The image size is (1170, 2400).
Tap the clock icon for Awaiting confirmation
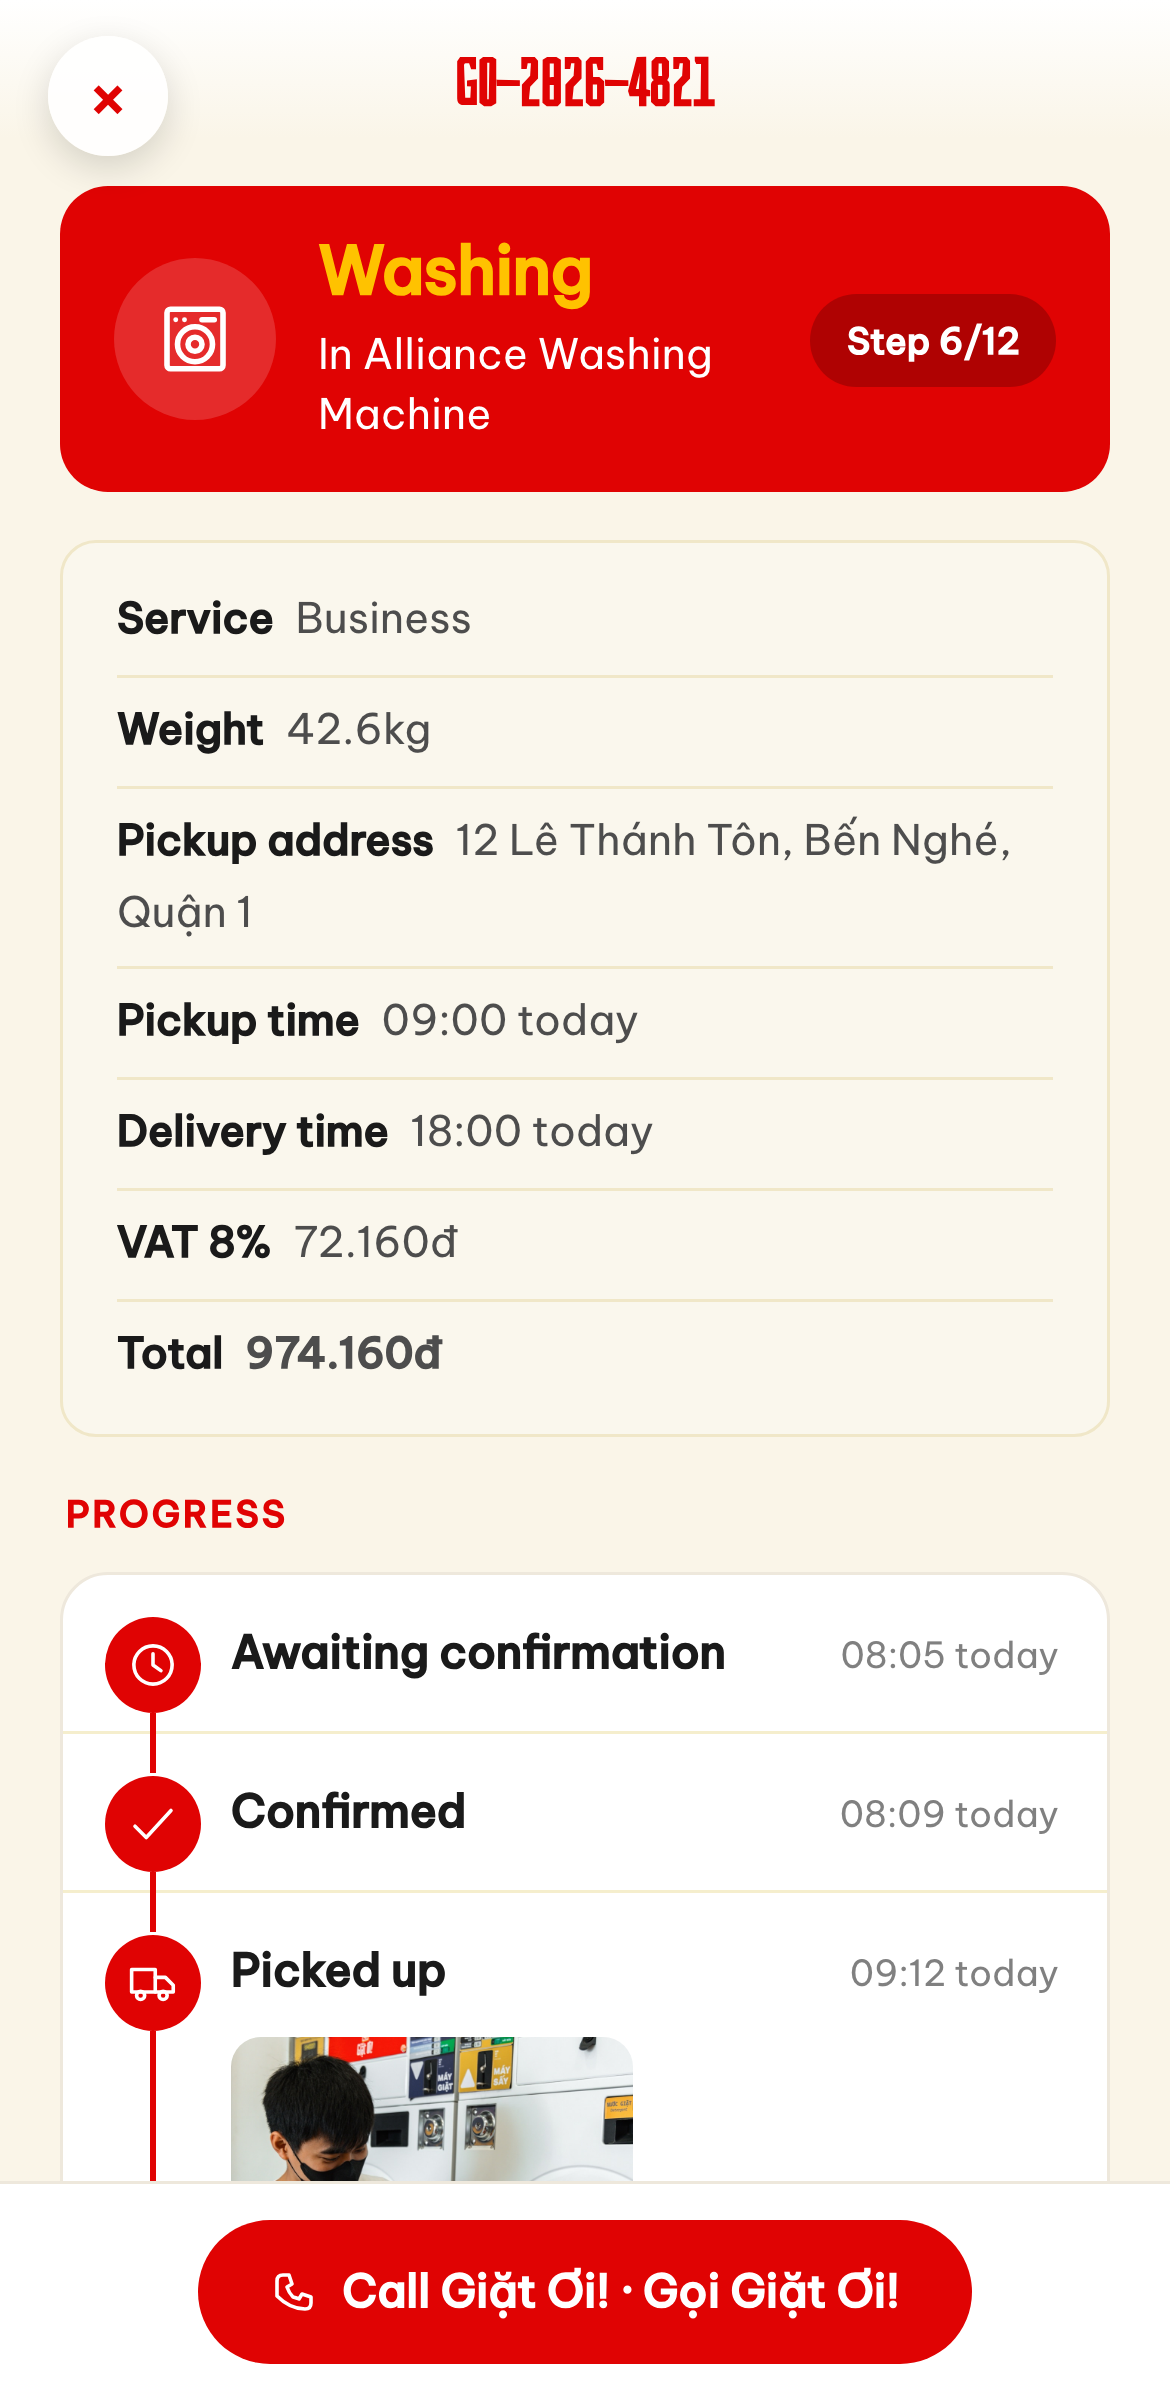(153, 1665)
